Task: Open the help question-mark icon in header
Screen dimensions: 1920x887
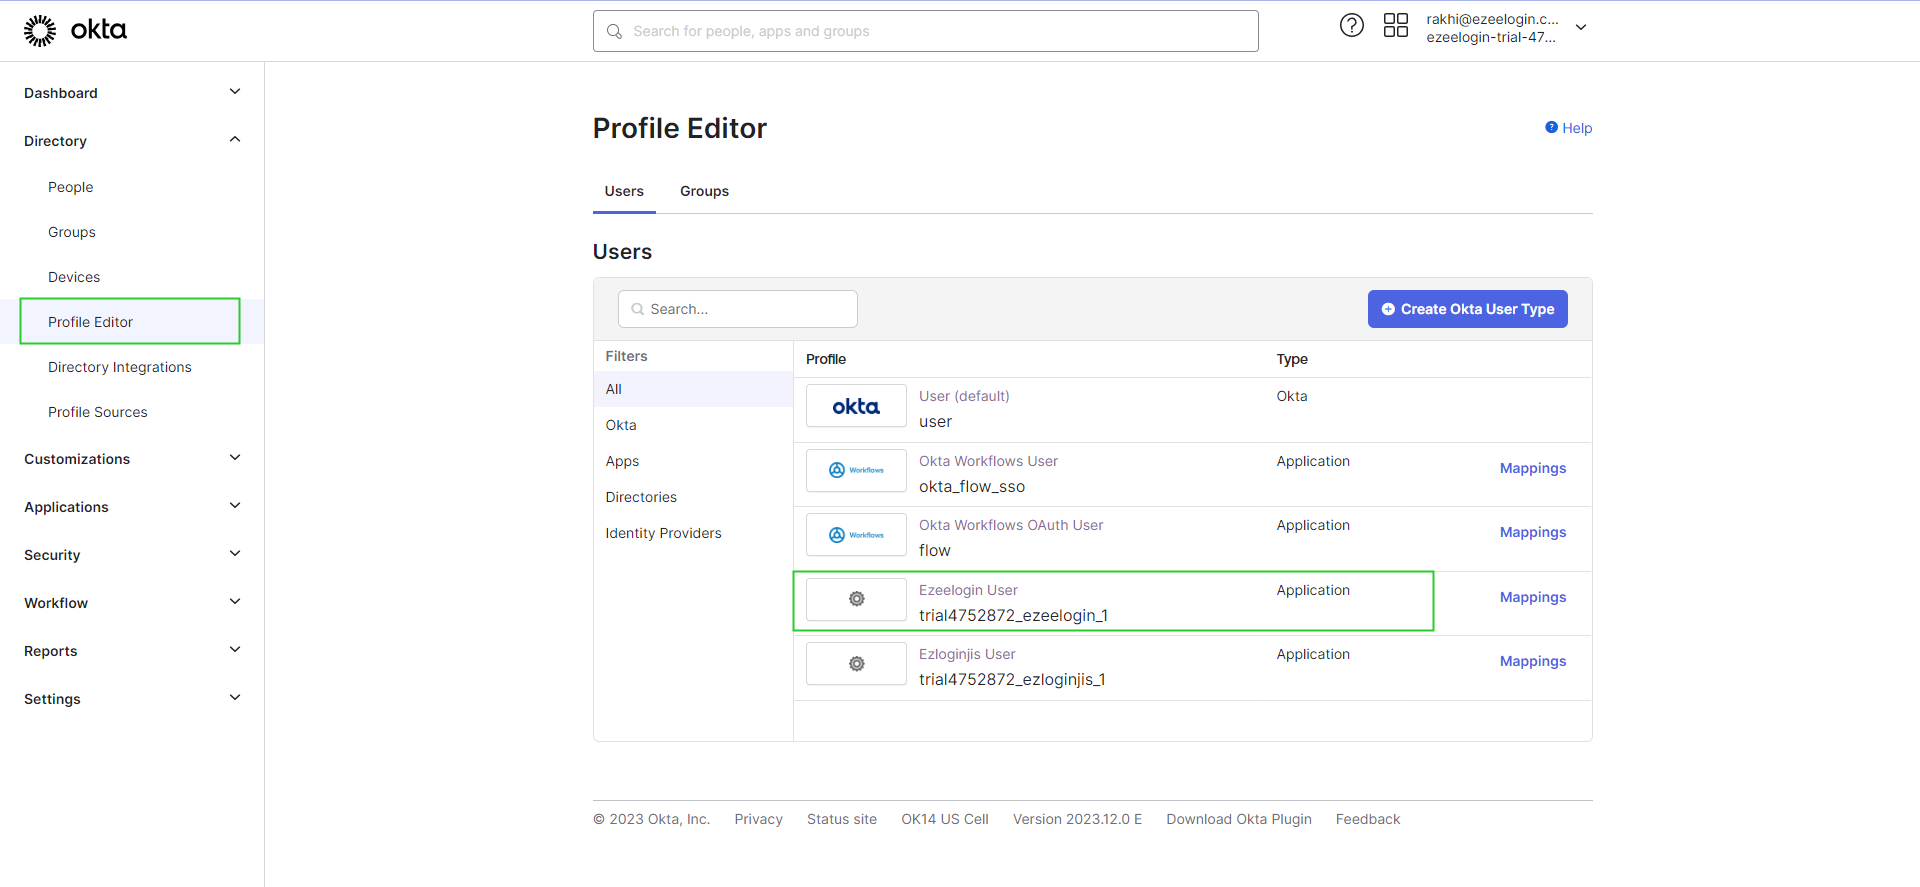Action: click(1351, 26)
